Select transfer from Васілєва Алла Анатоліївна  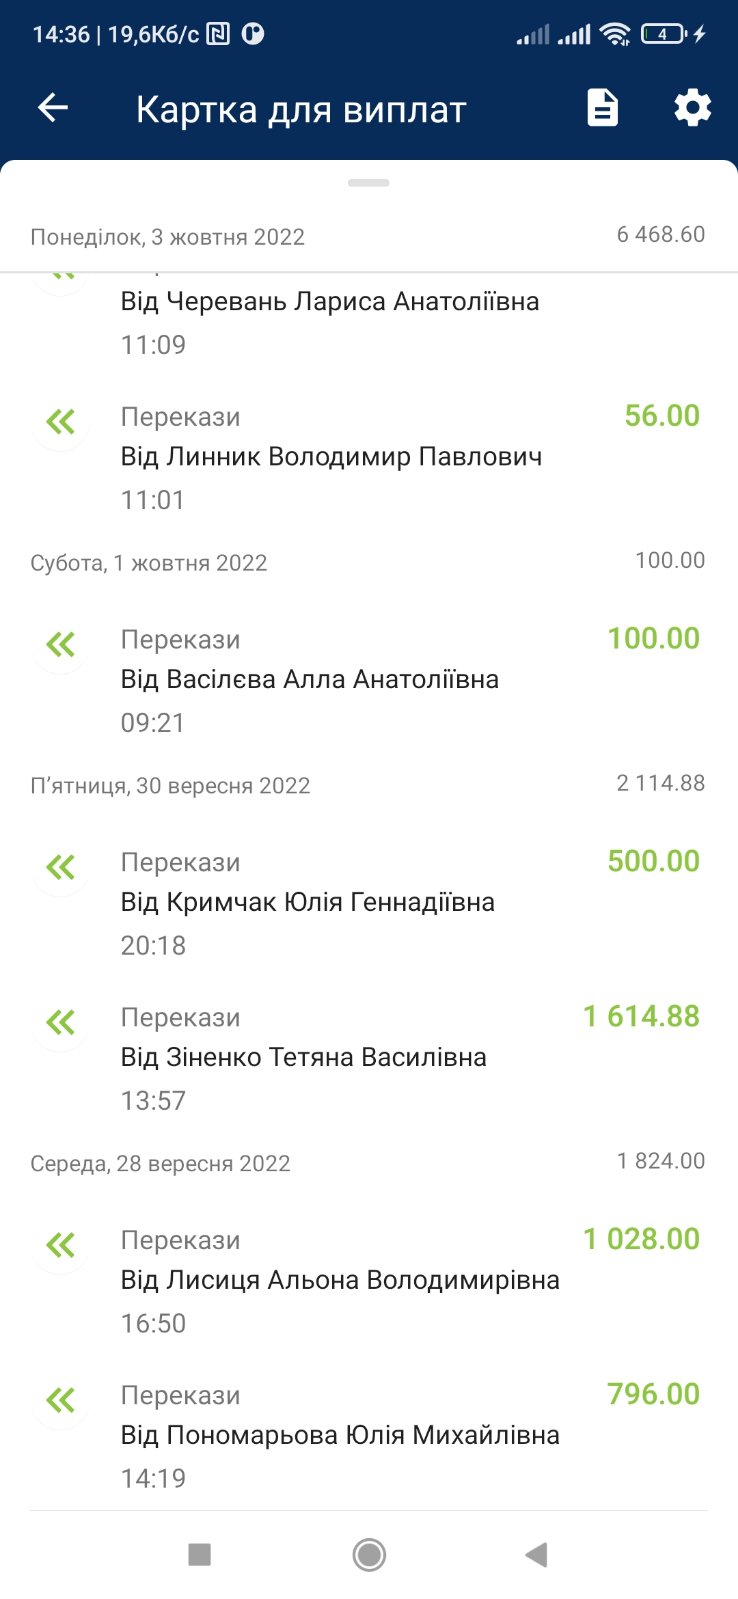click(x=310, y=680)
